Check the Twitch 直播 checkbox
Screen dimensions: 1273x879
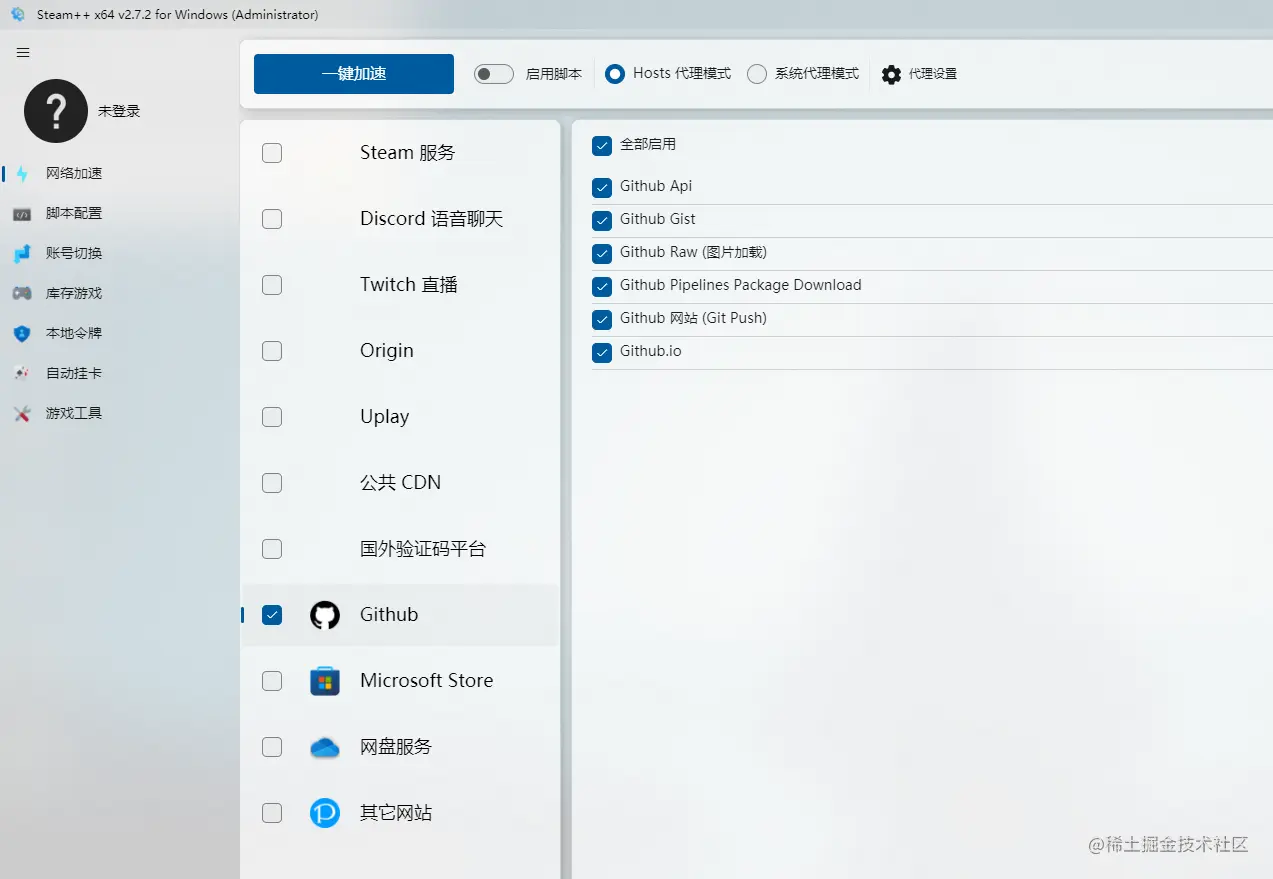(272, 285)
